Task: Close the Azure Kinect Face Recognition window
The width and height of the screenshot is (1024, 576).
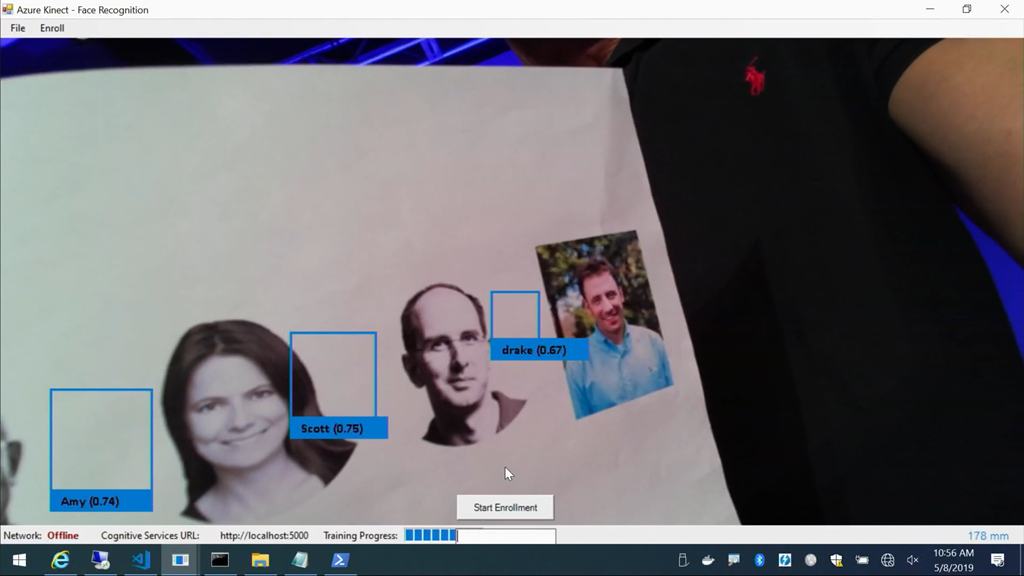Action: [x=1004, y=9]
